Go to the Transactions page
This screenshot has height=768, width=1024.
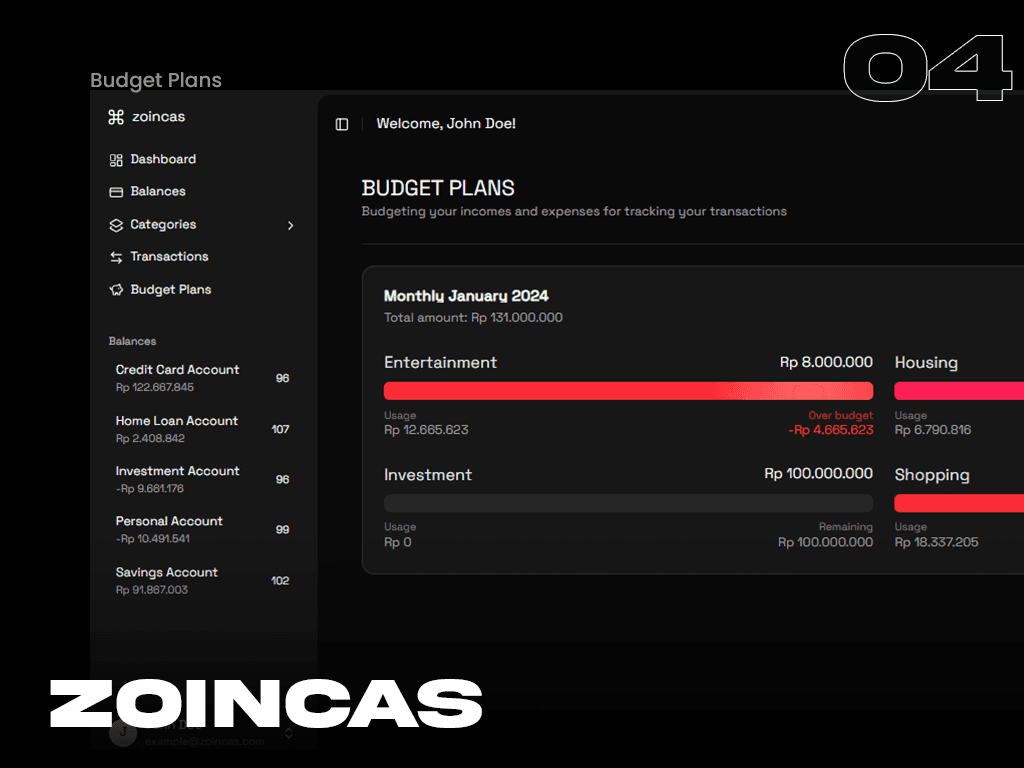coord(169,257)
